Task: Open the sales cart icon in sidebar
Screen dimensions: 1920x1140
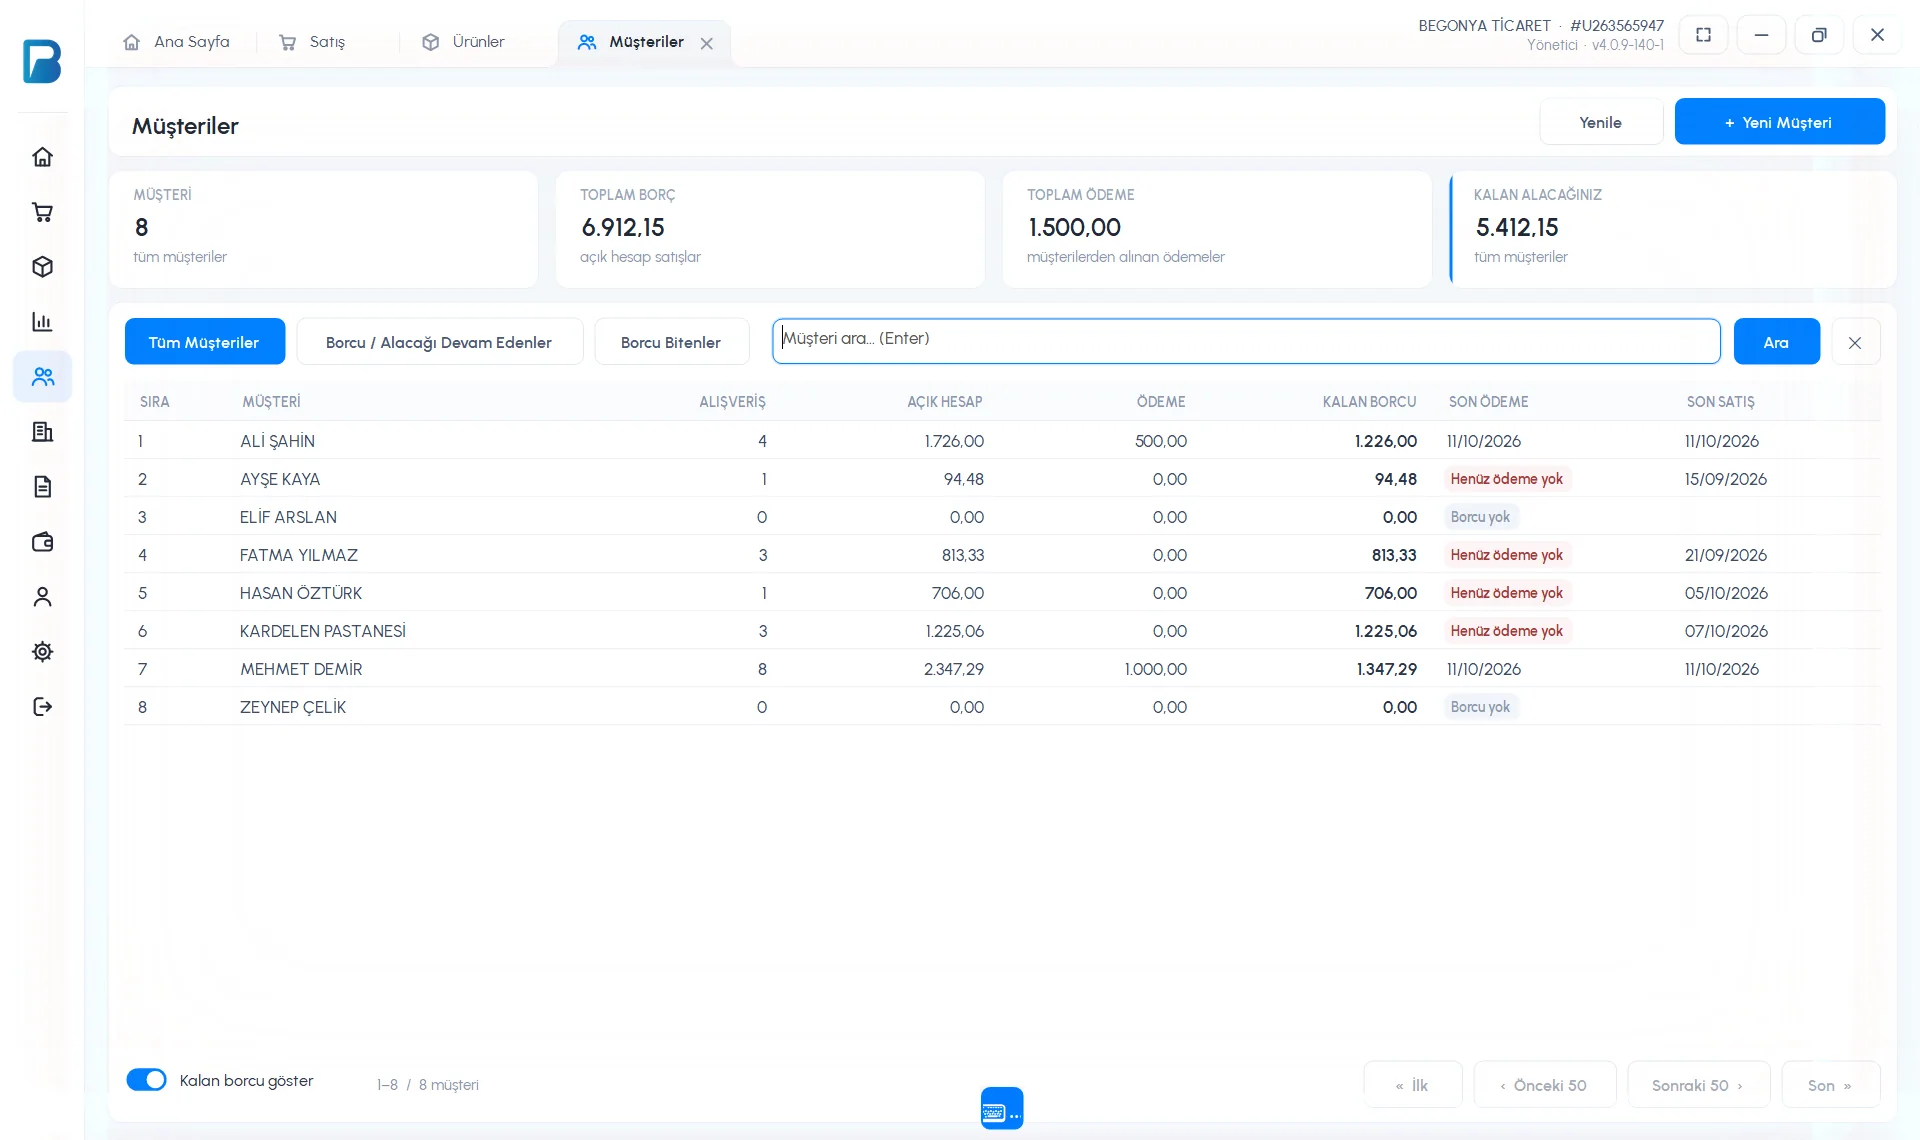Action: coord(42,212)
